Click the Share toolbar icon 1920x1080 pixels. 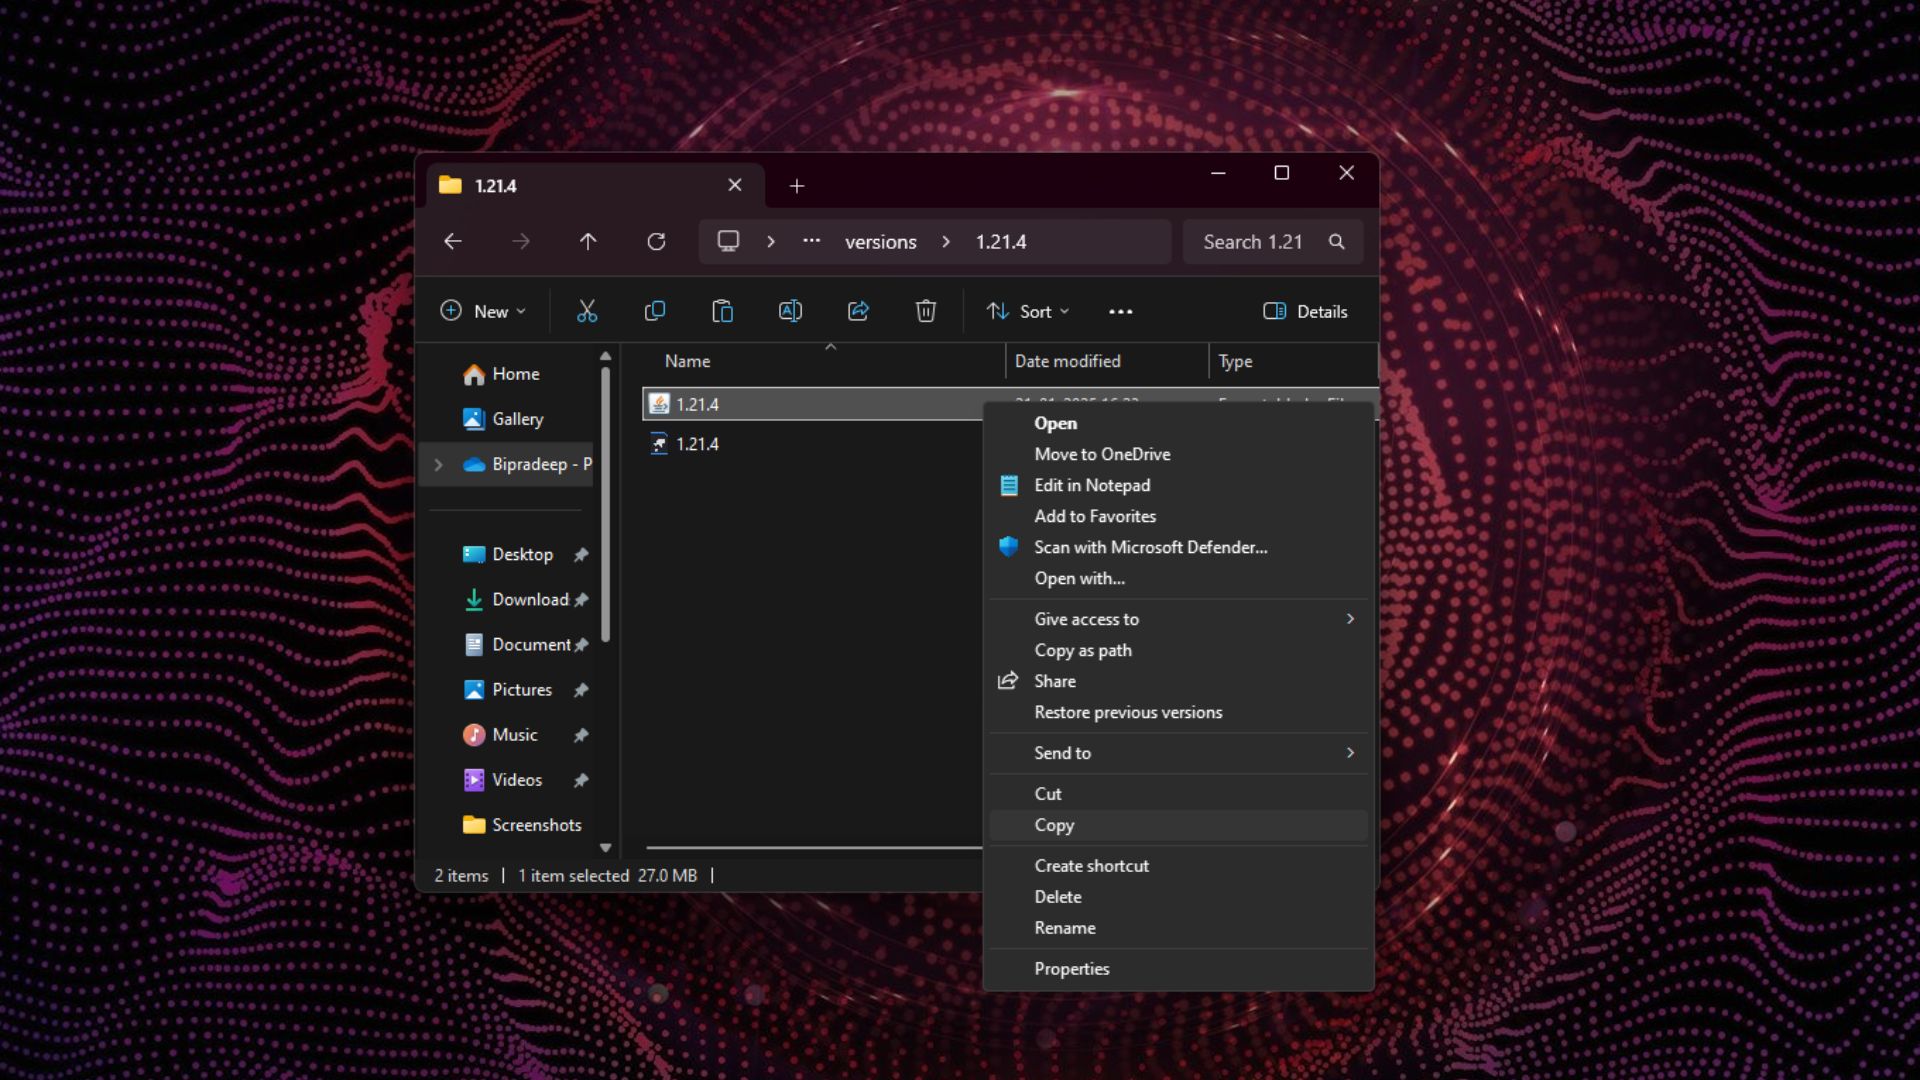click(858, 311)
